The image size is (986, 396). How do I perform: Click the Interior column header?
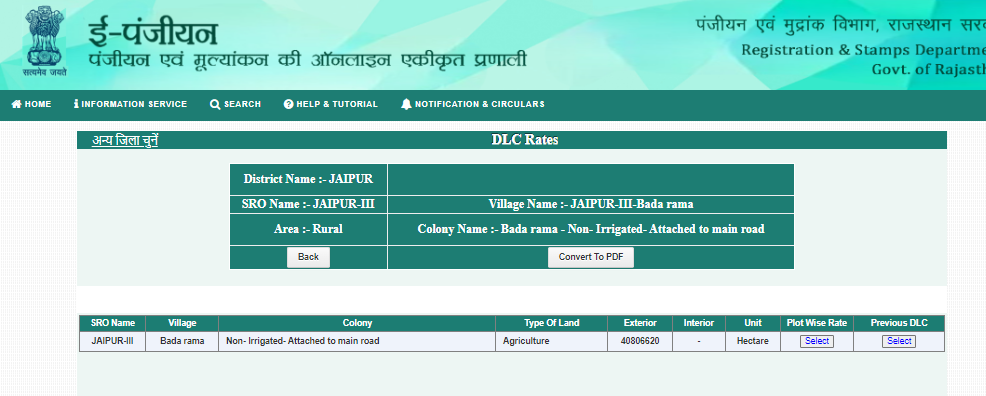(x=699, y=323)
